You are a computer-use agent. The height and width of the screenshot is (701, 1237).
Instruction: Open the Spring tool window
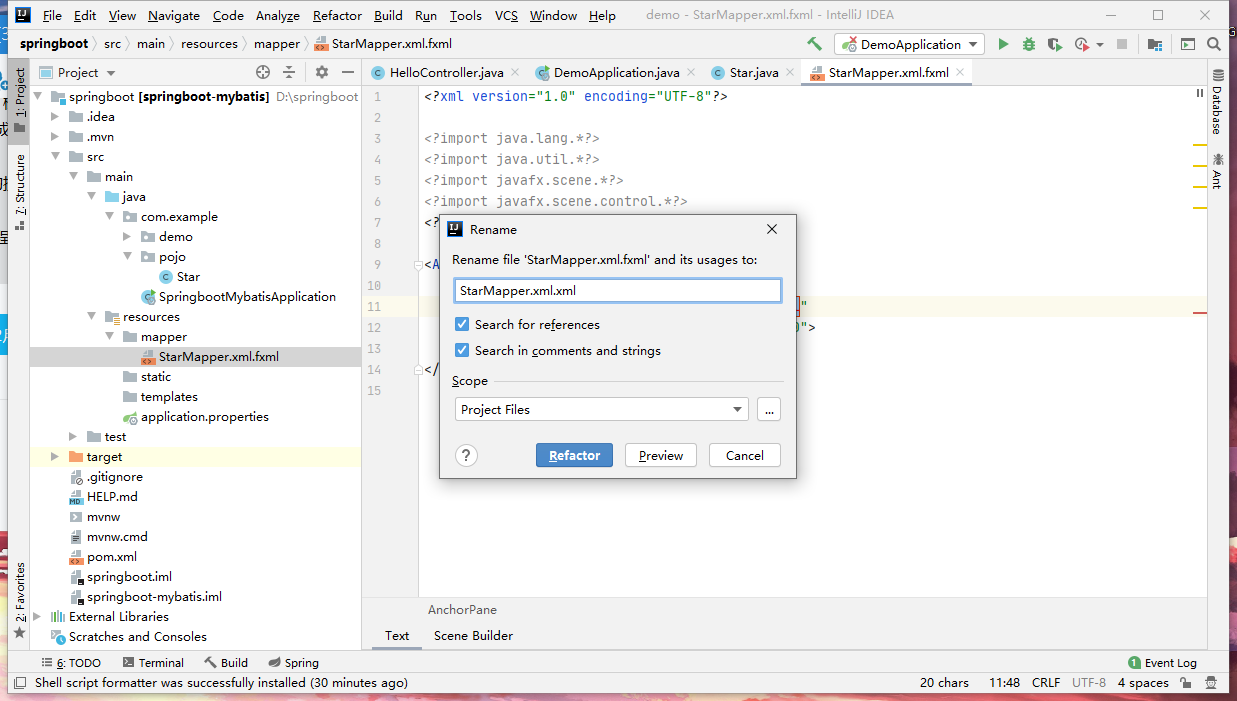(294, 662)
